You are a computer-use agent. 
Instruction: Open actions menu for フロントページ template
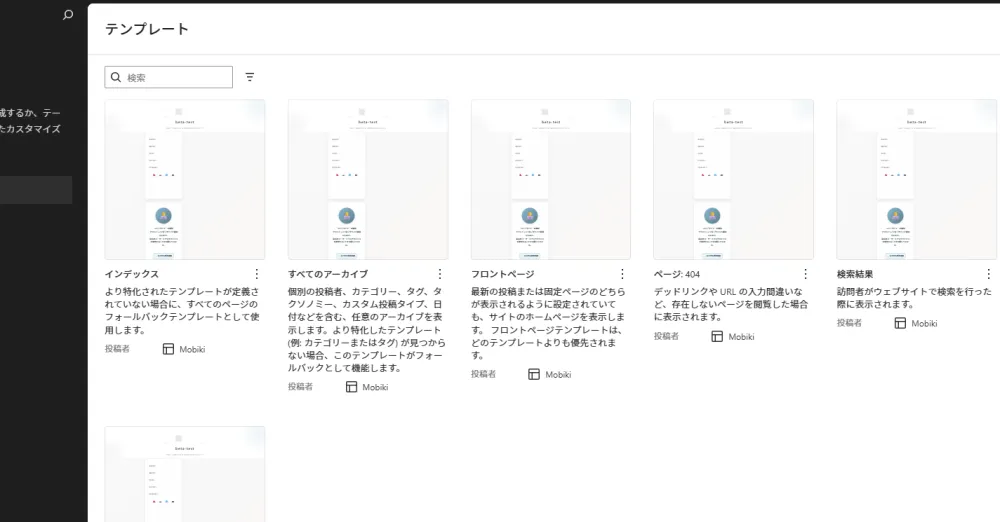coord(623,274)
